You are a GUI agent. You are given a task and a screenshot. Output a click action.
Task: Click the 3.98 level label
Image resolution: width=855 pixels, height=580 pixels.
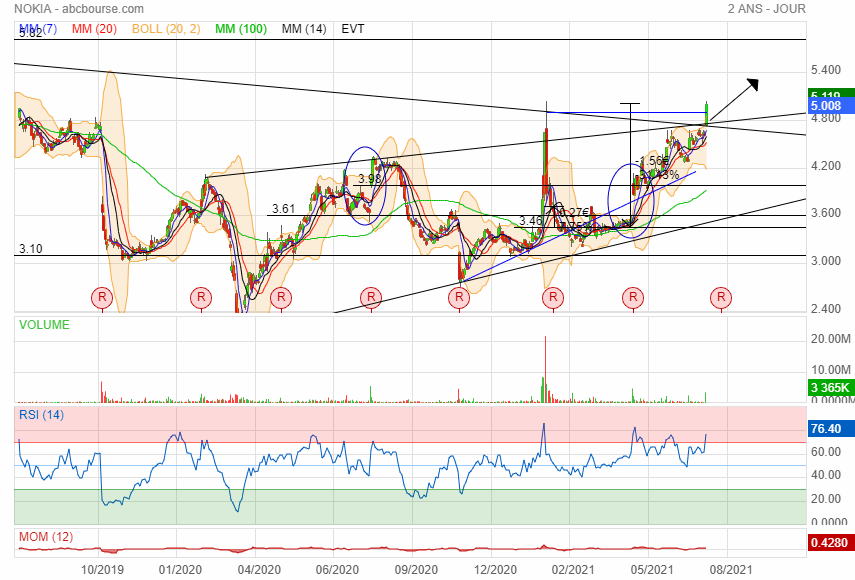(x=370, y=179)
